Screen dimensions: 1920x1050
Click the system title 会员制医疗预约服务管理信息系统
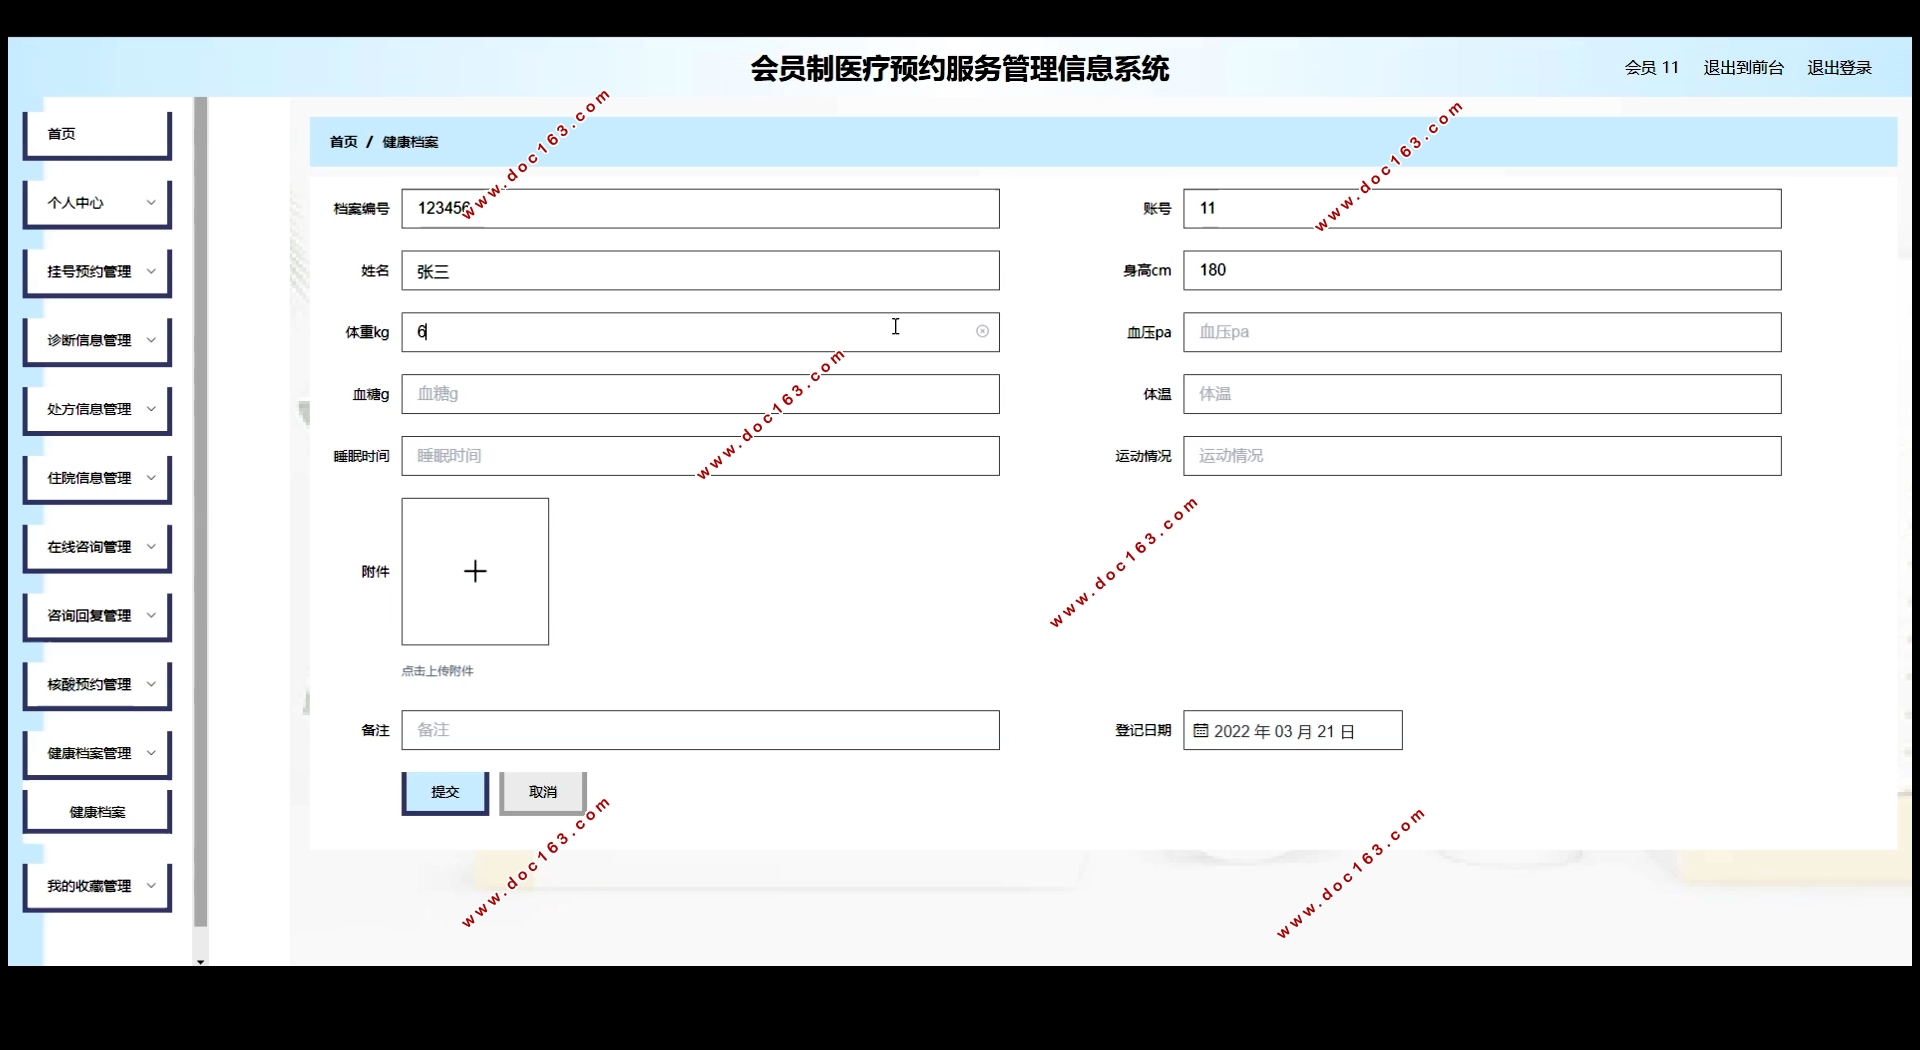click(x=960, y=68)
